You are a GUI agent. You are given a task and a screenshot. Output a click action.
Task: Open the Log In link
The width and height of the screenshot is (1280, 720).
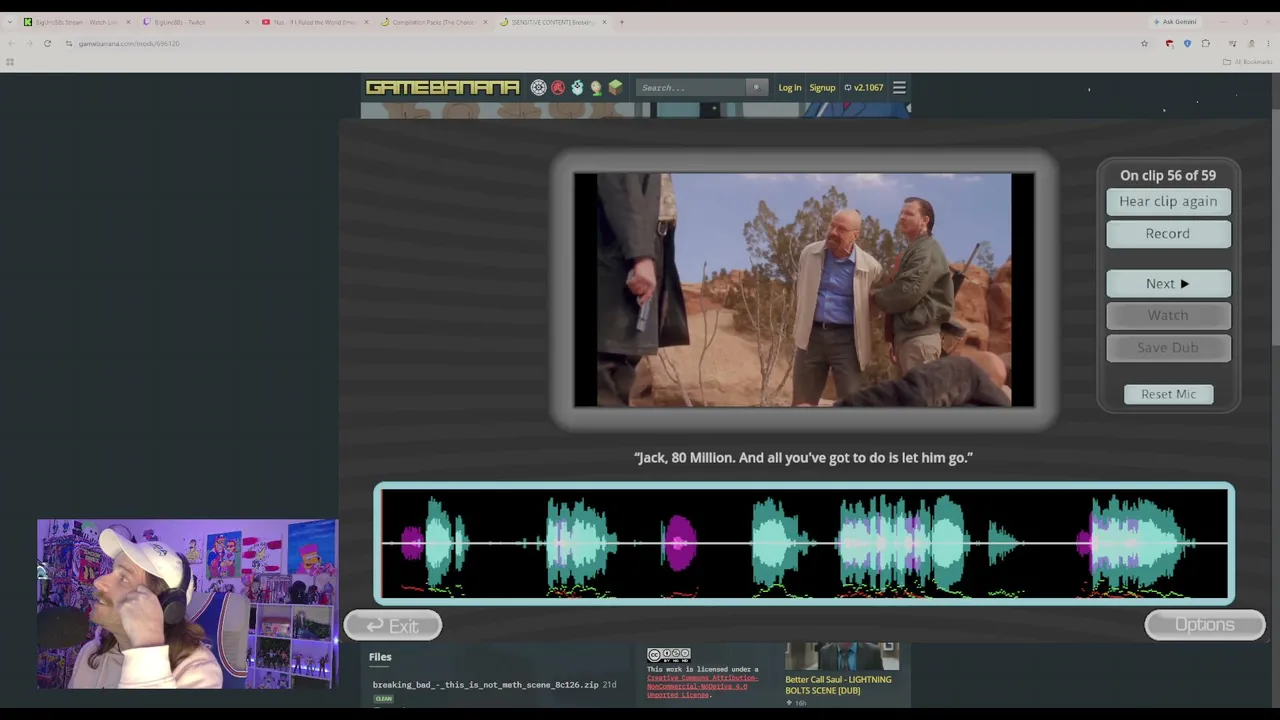[790, 88]
